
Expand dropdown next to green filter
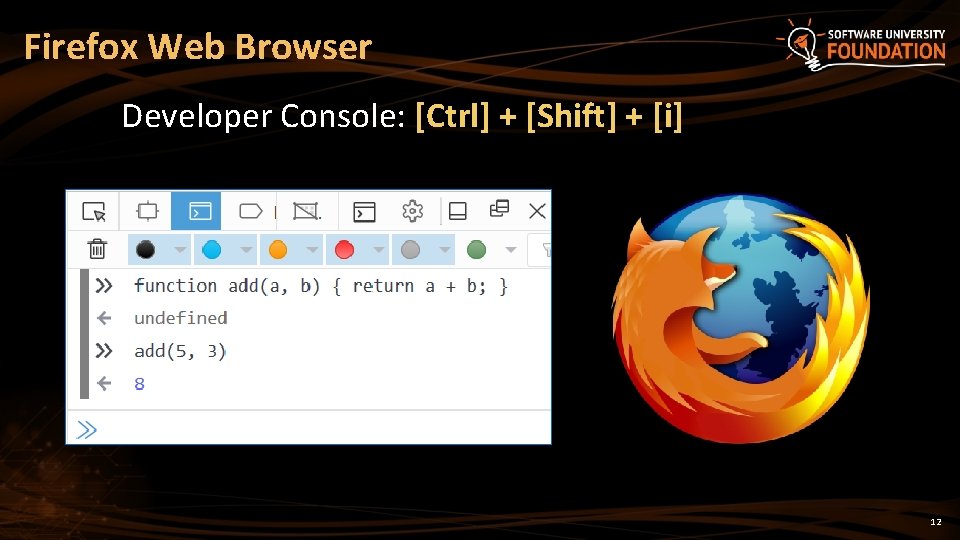(x=511, y=250)
